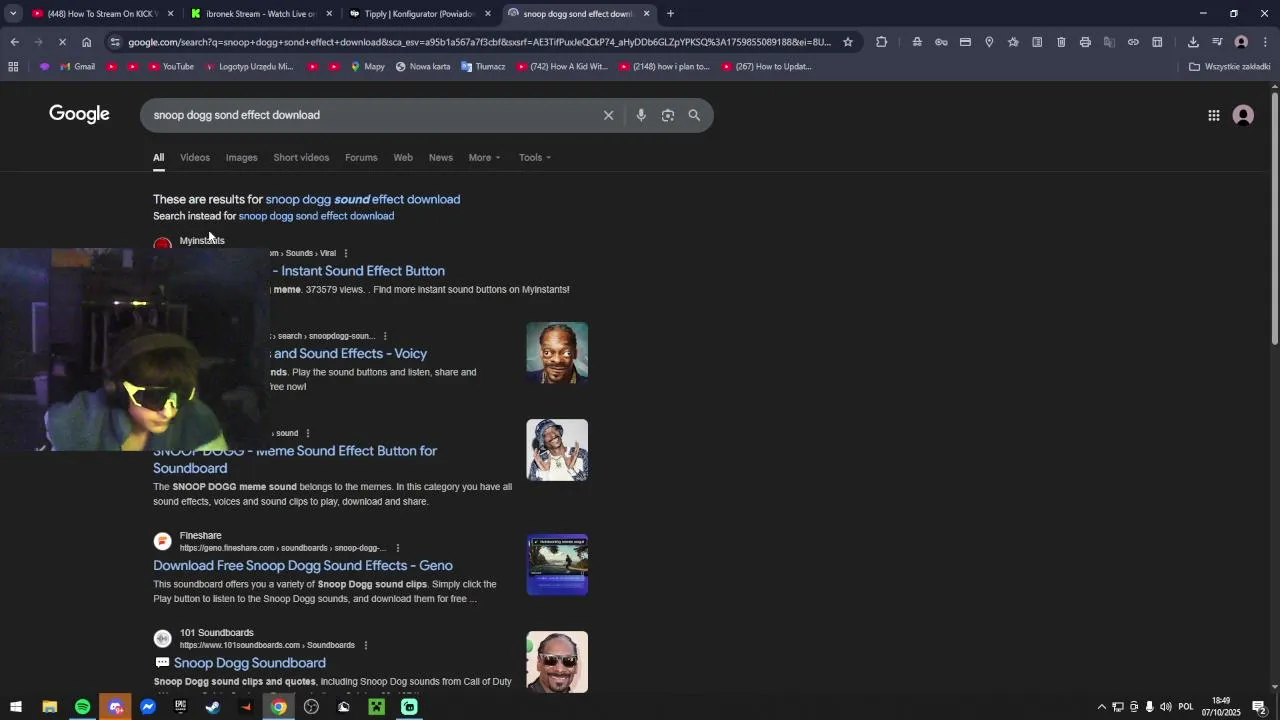Open search by image (Lens) icon
The width and height of the screenshot is (1280, 720).
pos(668,115)
